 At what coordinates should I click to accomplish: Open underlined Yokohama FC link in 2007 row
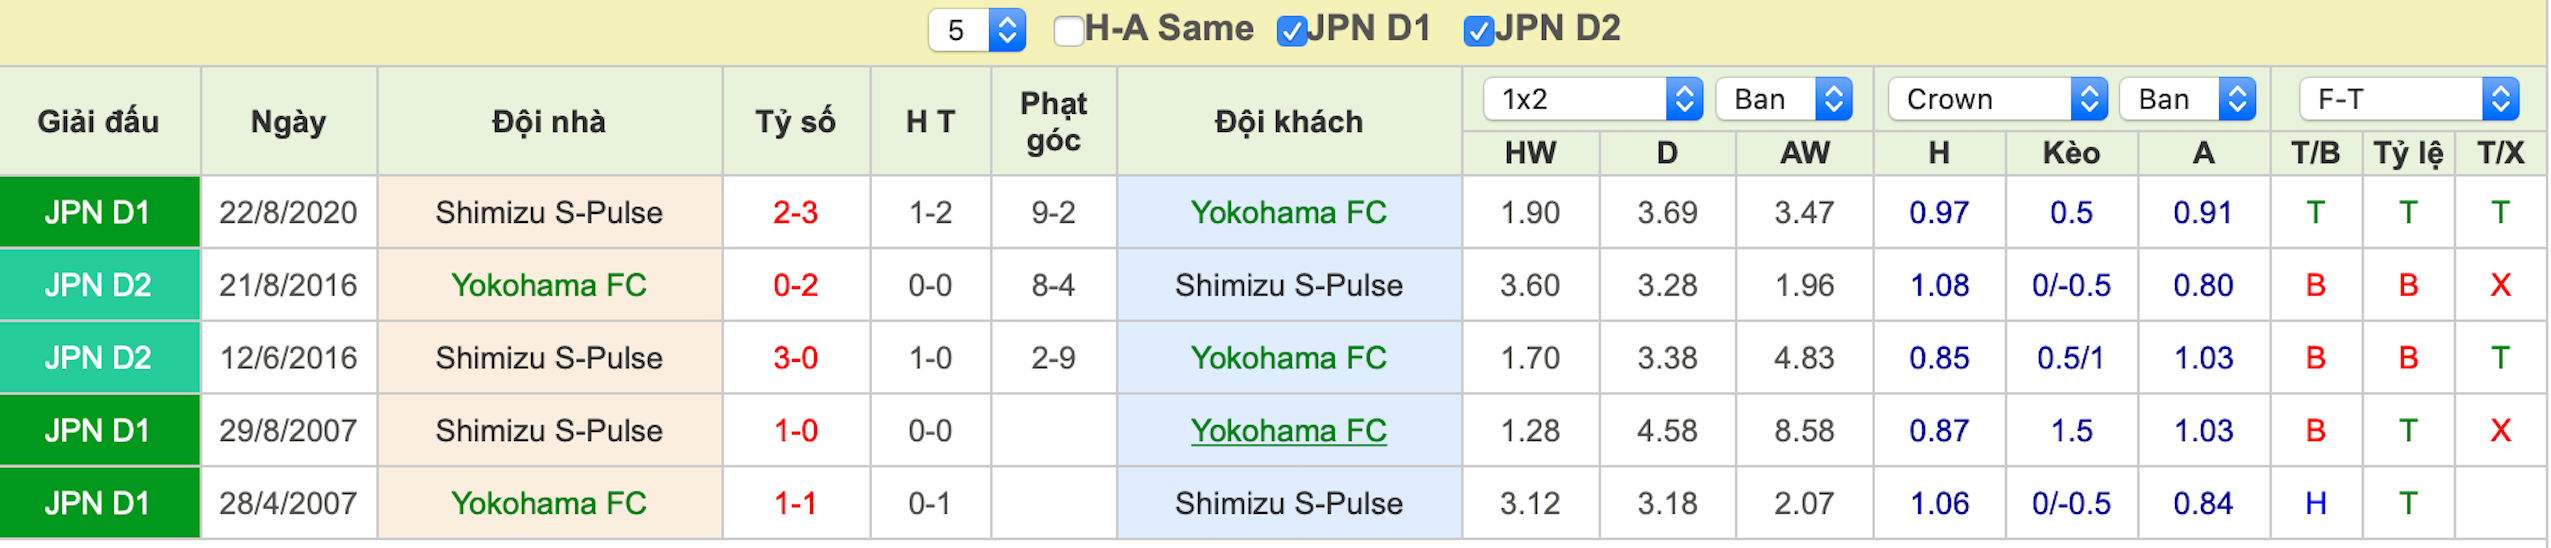click(1288, 431)
